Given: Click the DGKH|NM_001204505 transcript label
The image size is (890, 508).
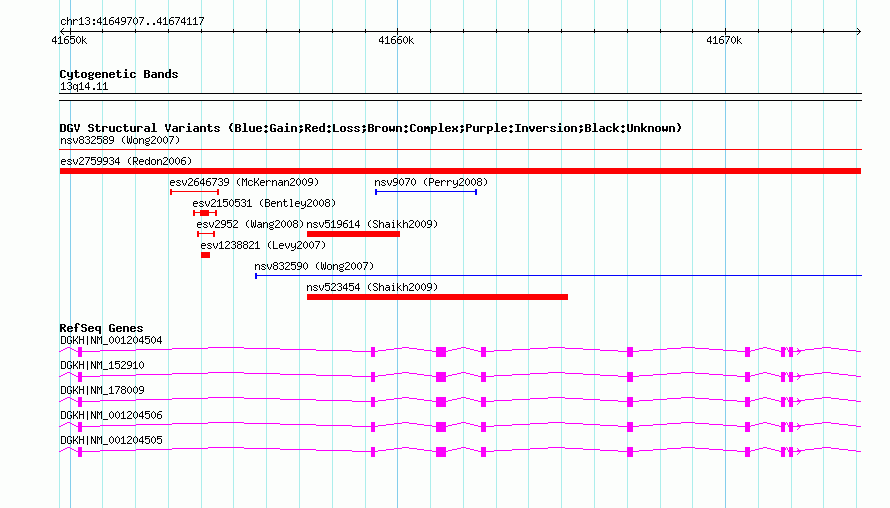Looking at the screenshot, I should (111, 440).
